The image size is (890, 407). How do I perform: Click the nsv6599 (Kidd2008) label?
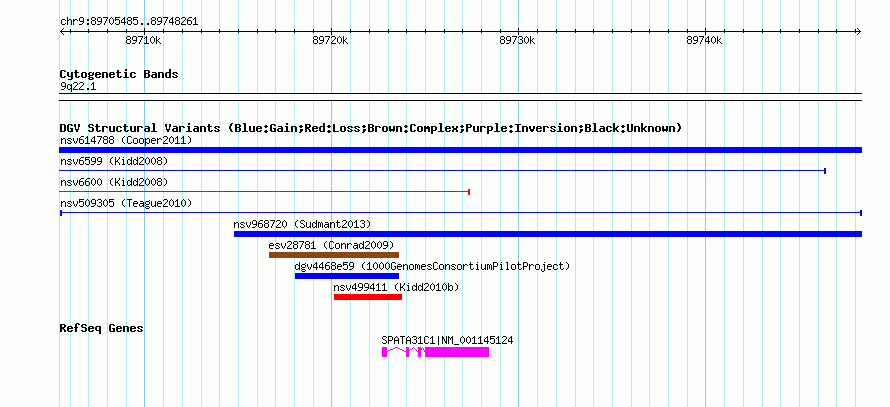pos(114,161)
